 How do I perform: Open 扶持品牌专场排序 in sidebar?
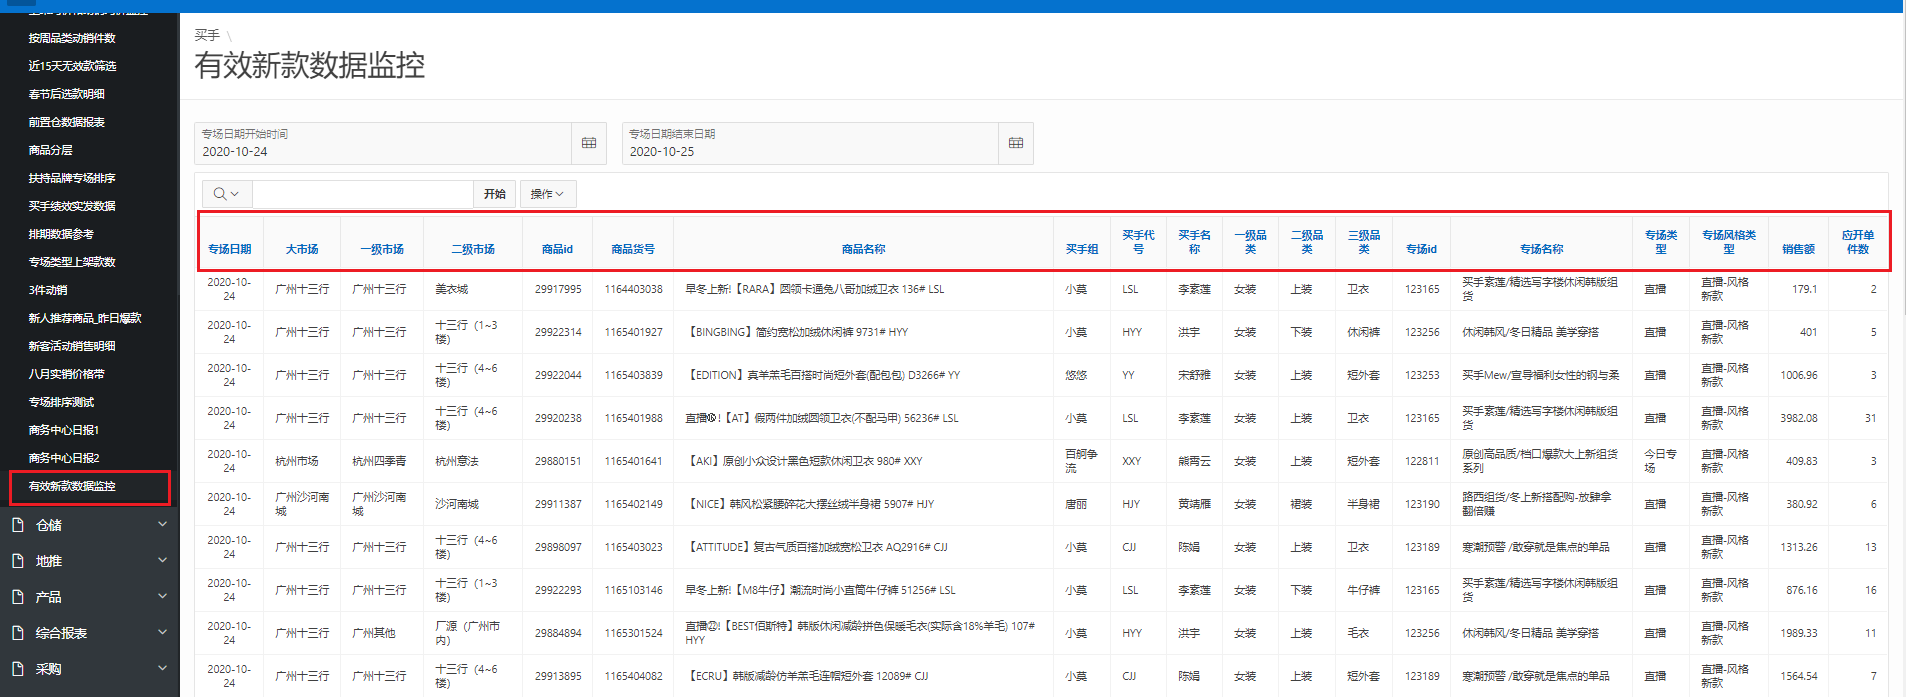tap(72, 178)
